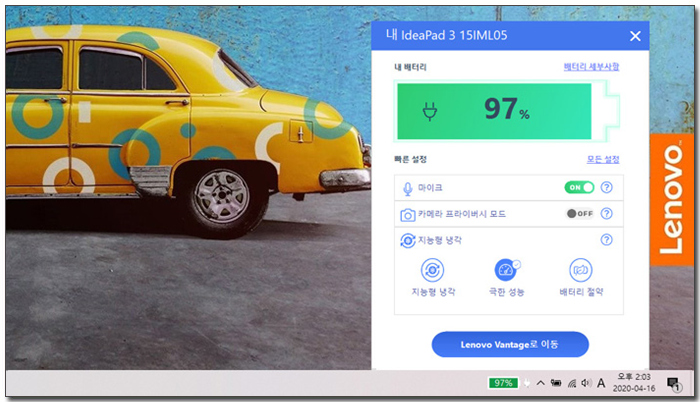Click the 내 배터리 label
Image resolution: width=700 pixels, height=402 pixels.
pos(410,67)
